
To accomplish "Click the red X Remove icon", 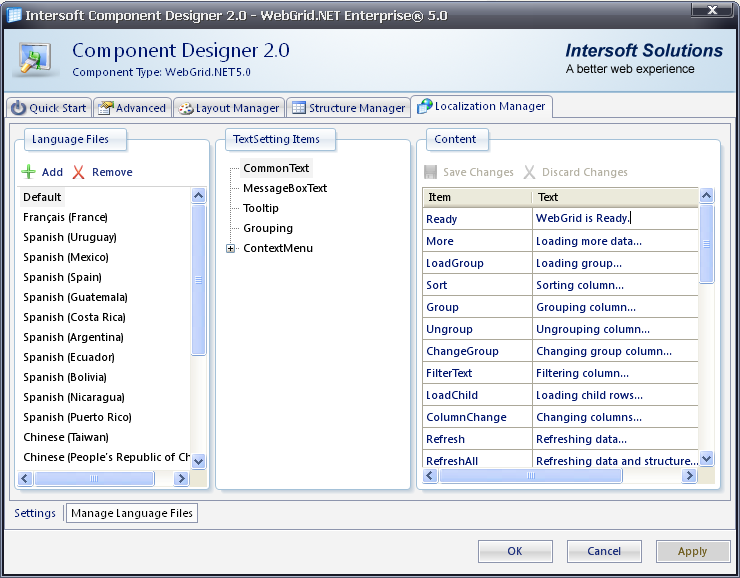I will (78, 172).
